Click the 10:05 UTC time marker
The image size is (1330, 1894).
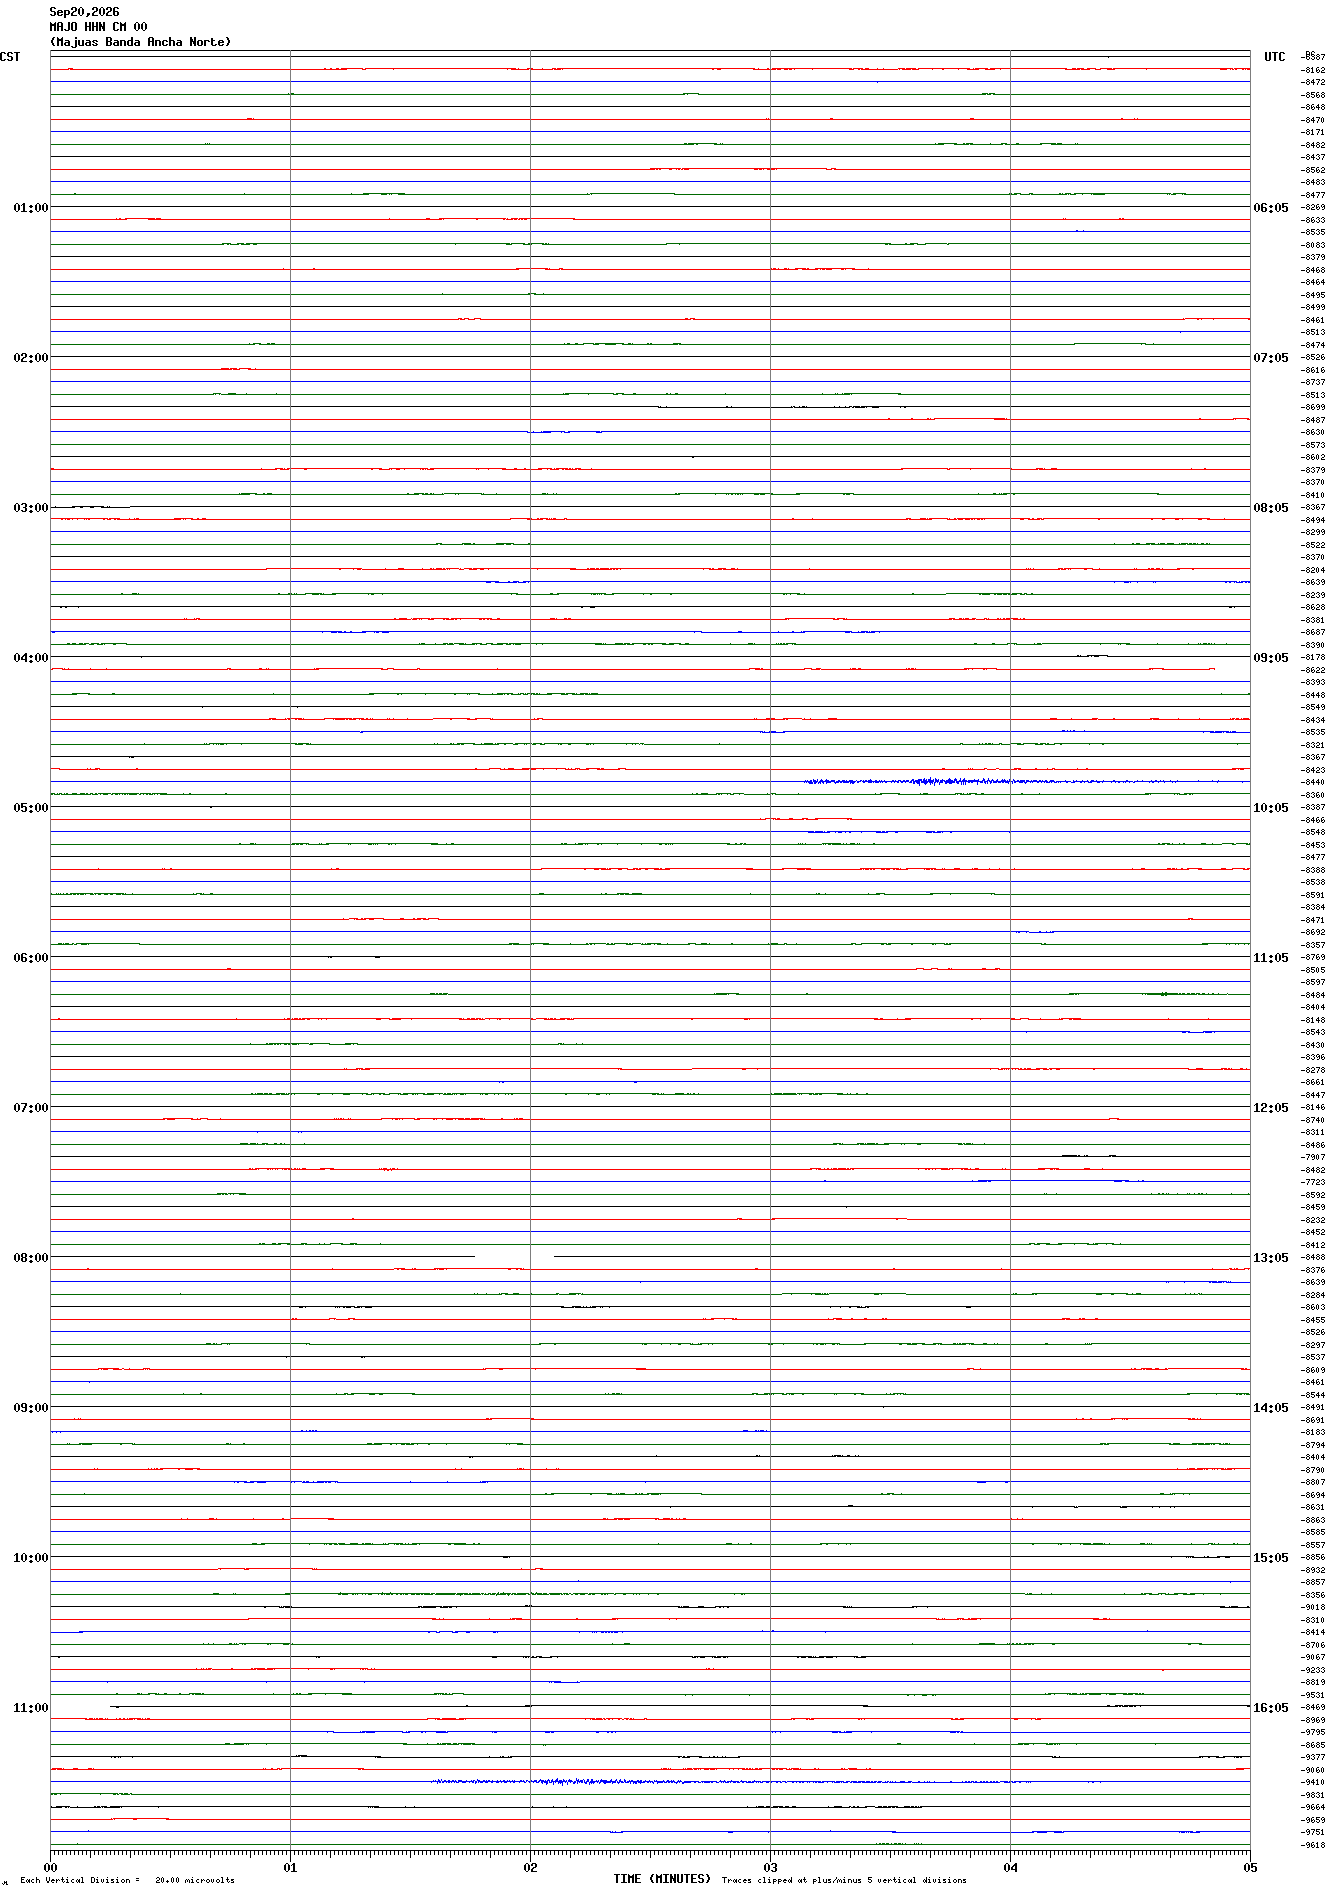click(x=1271, y=808)
